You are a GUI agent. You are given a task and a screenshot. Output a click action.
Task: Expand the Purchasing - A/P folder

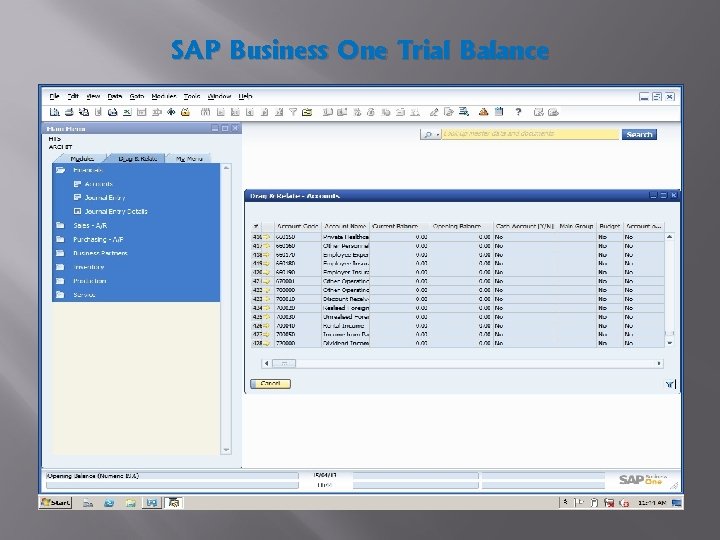(61, 239)
